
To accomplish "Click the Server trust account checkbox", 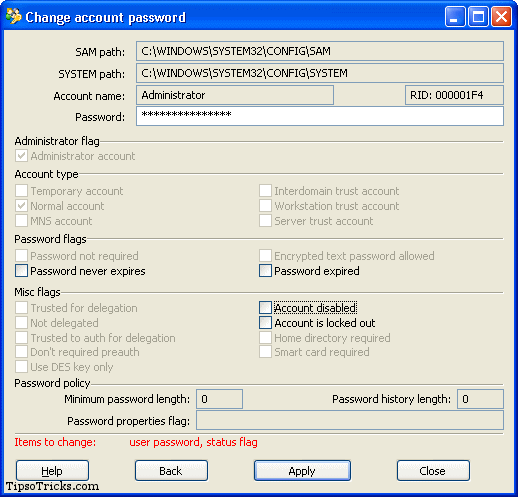I will (265, 221).
